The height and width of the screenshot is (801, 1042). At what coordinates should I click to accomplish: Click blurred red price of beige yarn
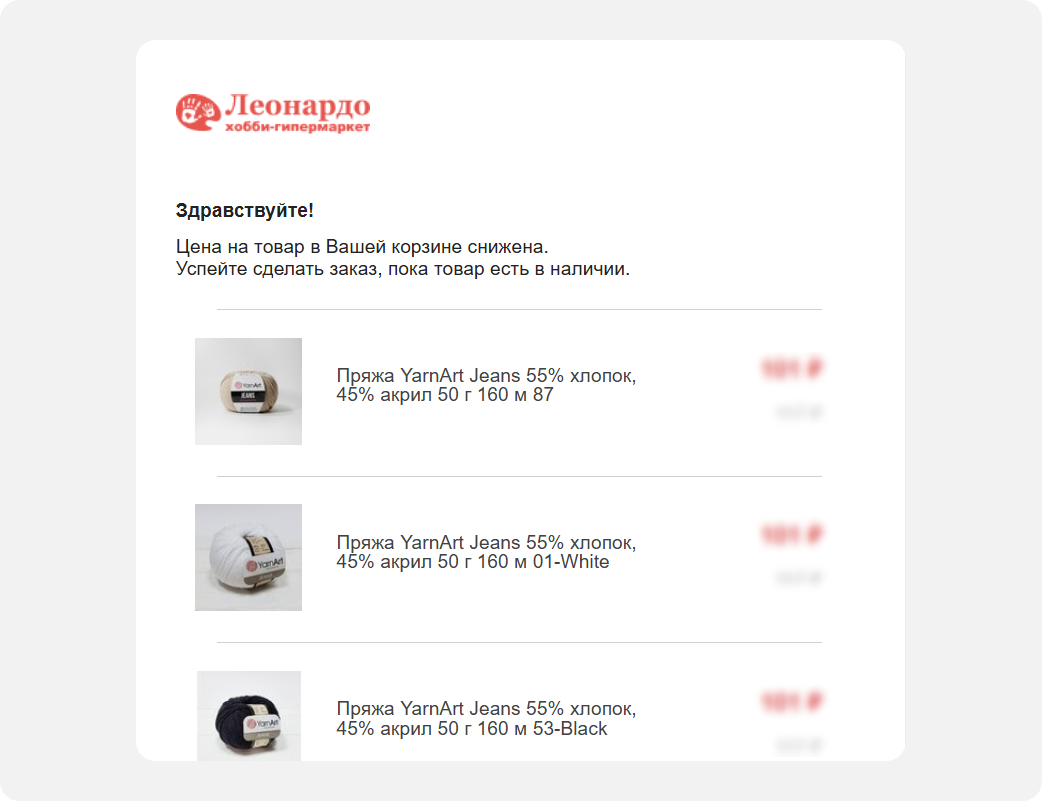791,368
